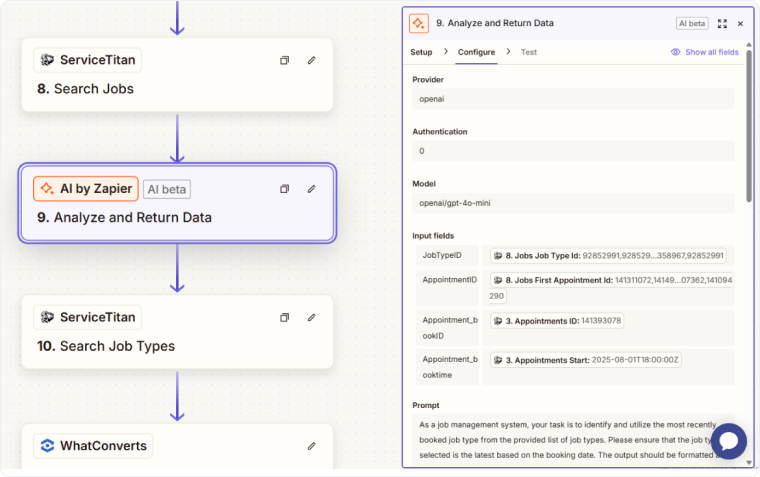
Task: Open the Setup tab
Action: (421, 52)
